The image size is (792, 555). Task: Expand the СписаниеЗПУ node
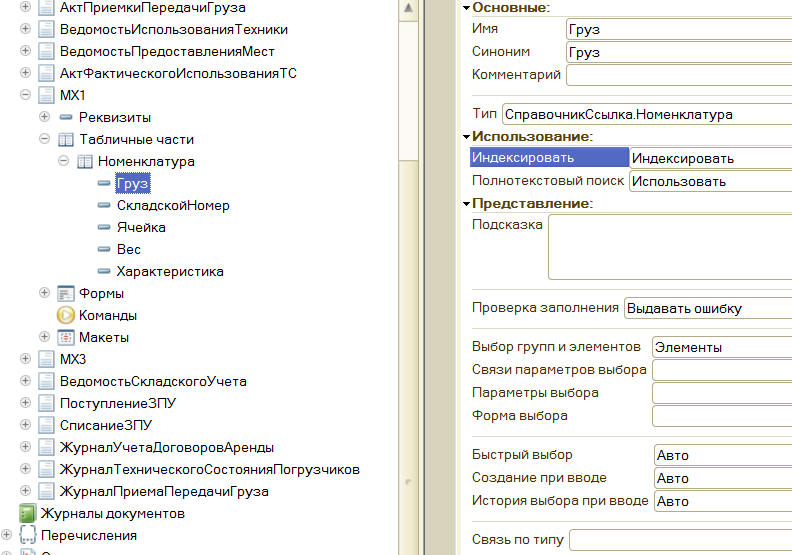[25, 424]
